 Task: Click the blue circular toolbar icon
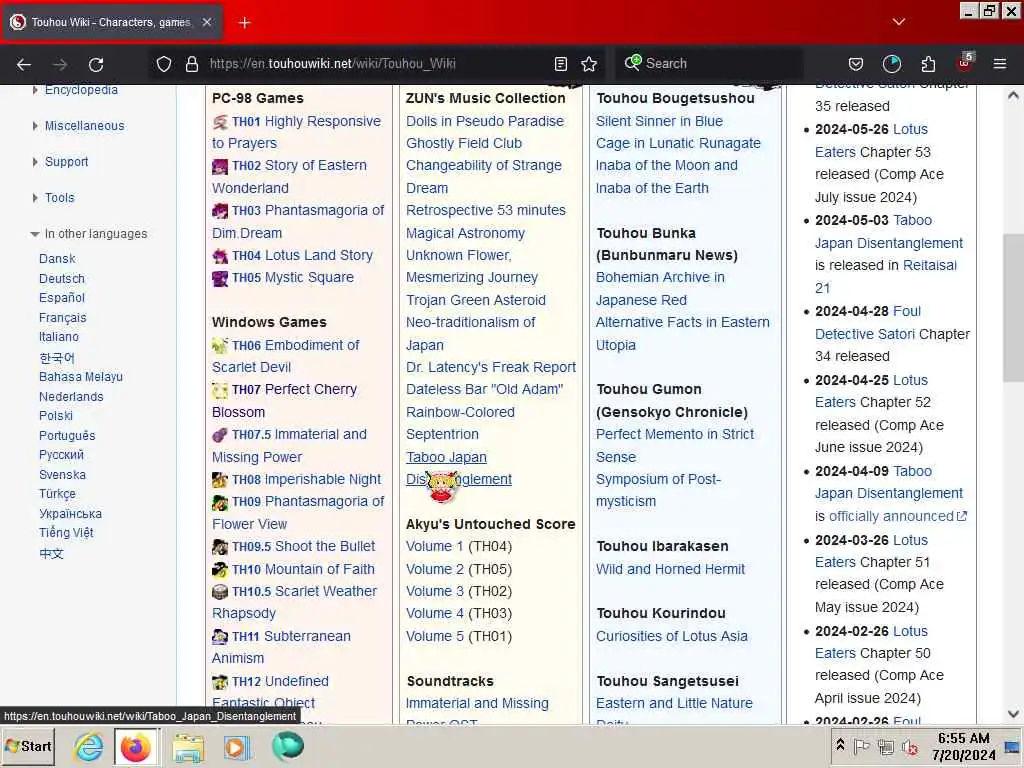[x=892, y=64]
